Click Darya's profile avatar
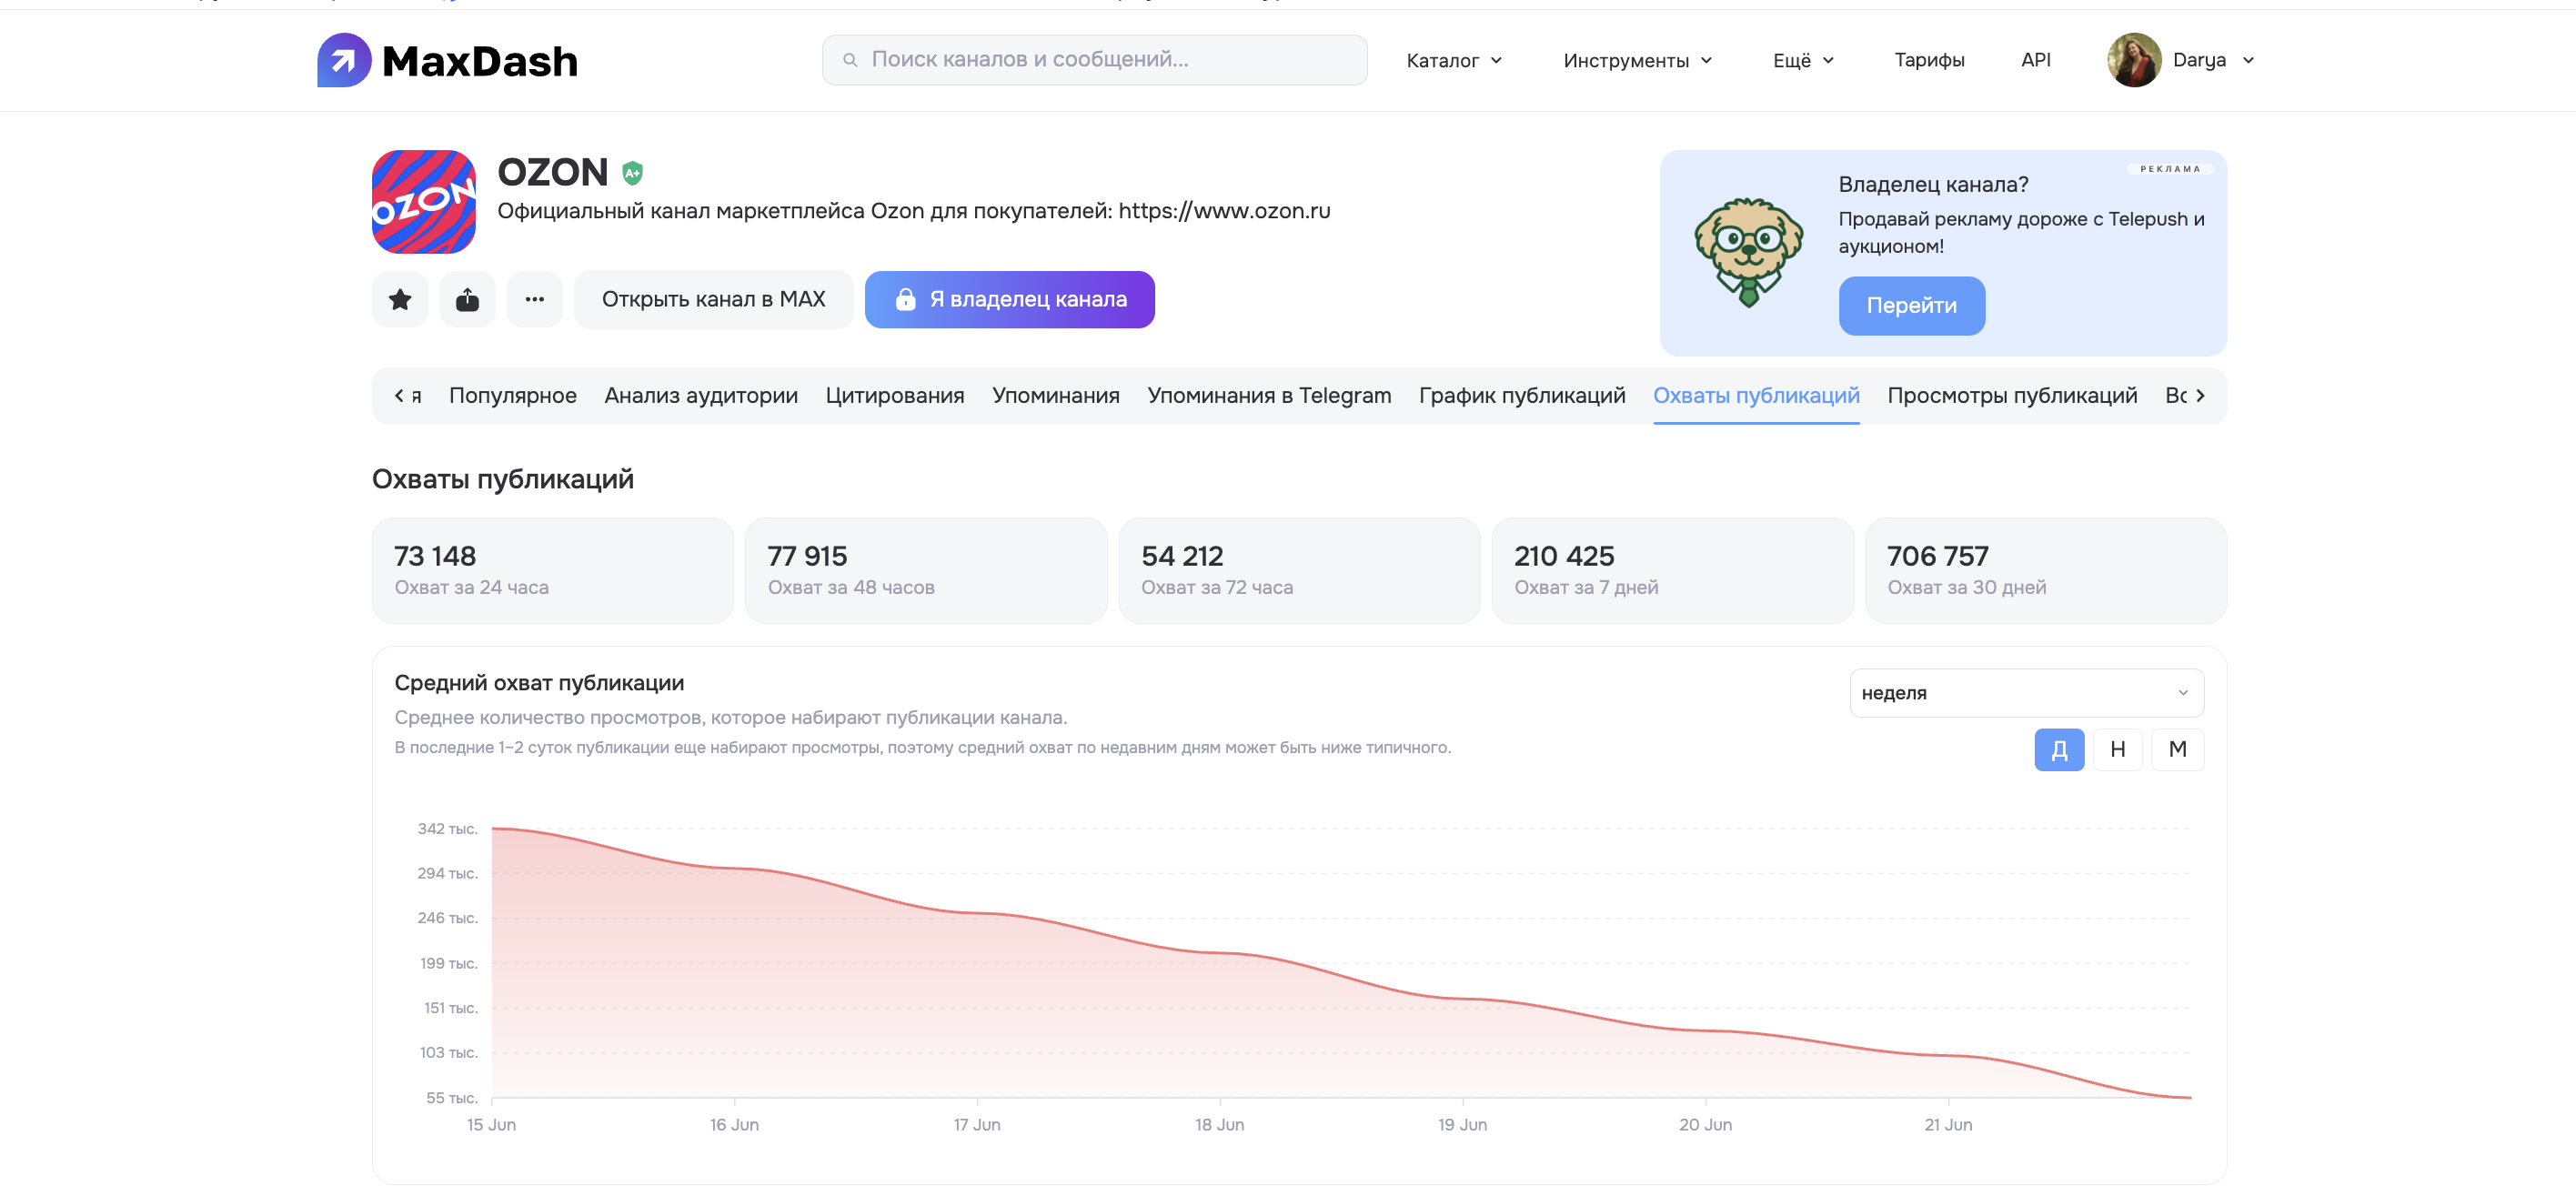Viewport: 2576px width, 1186px height. click(2134, 60)
